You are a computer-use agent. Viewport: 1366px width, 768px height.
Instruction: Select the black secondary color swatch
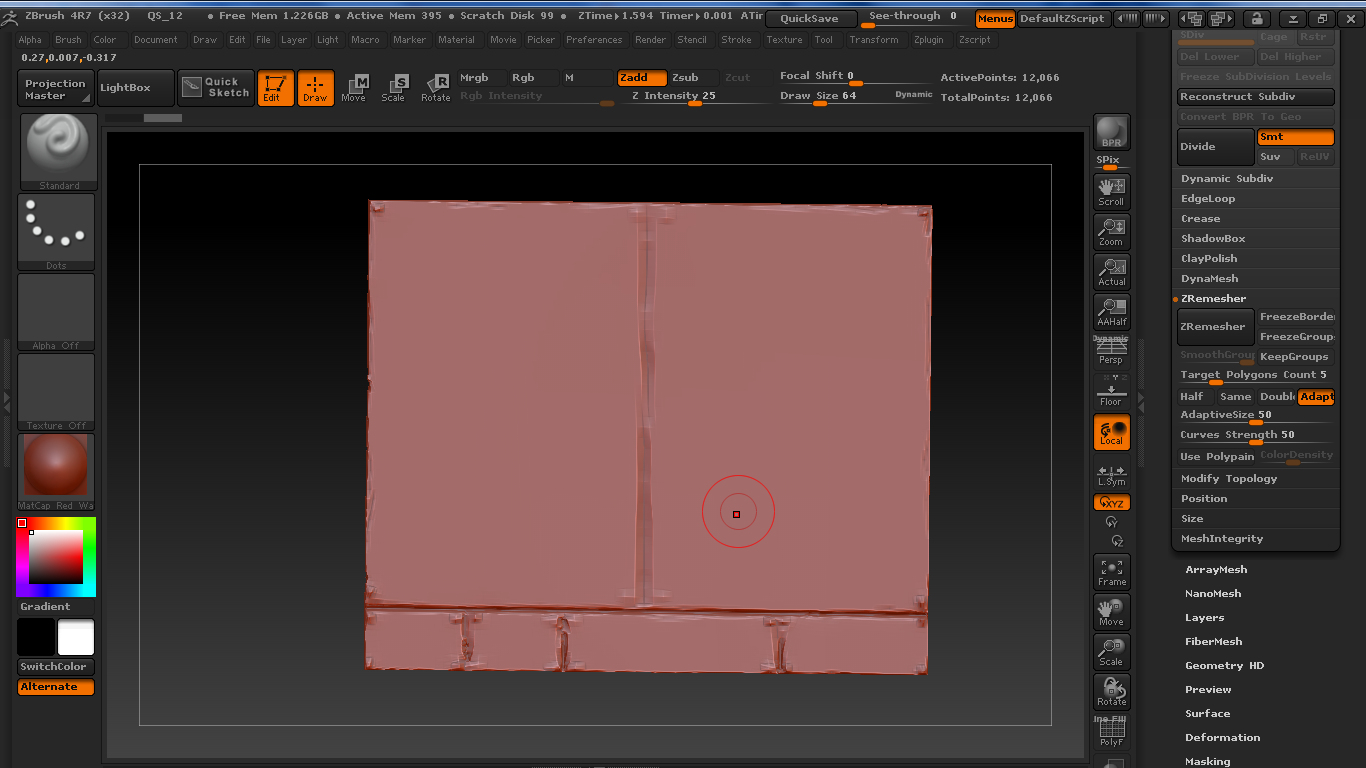[36, 637]
